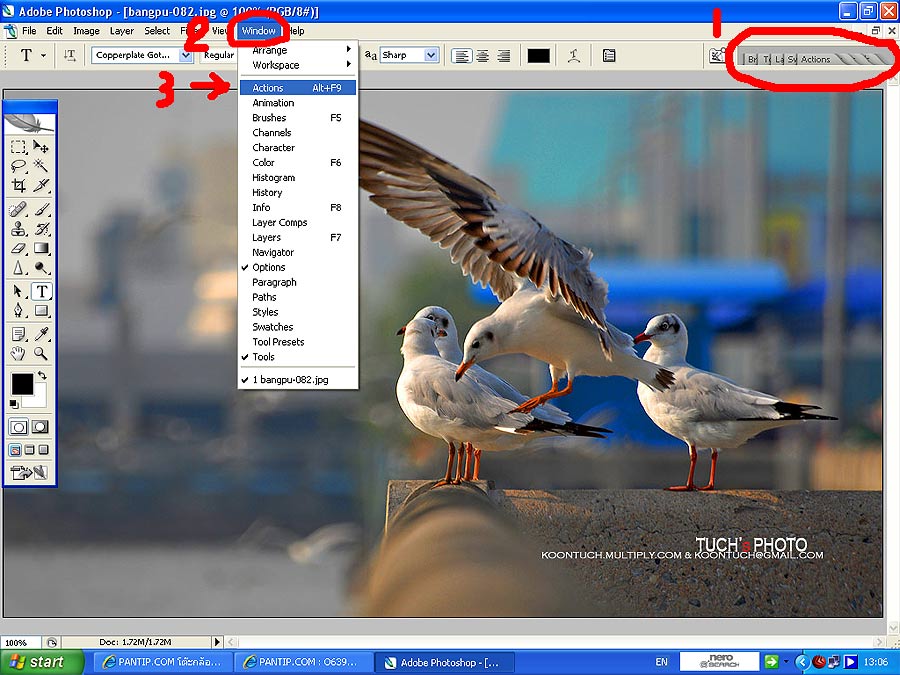The image size is (900, 675).
Task: Select the Lasso tool
Action: (18, 166)
